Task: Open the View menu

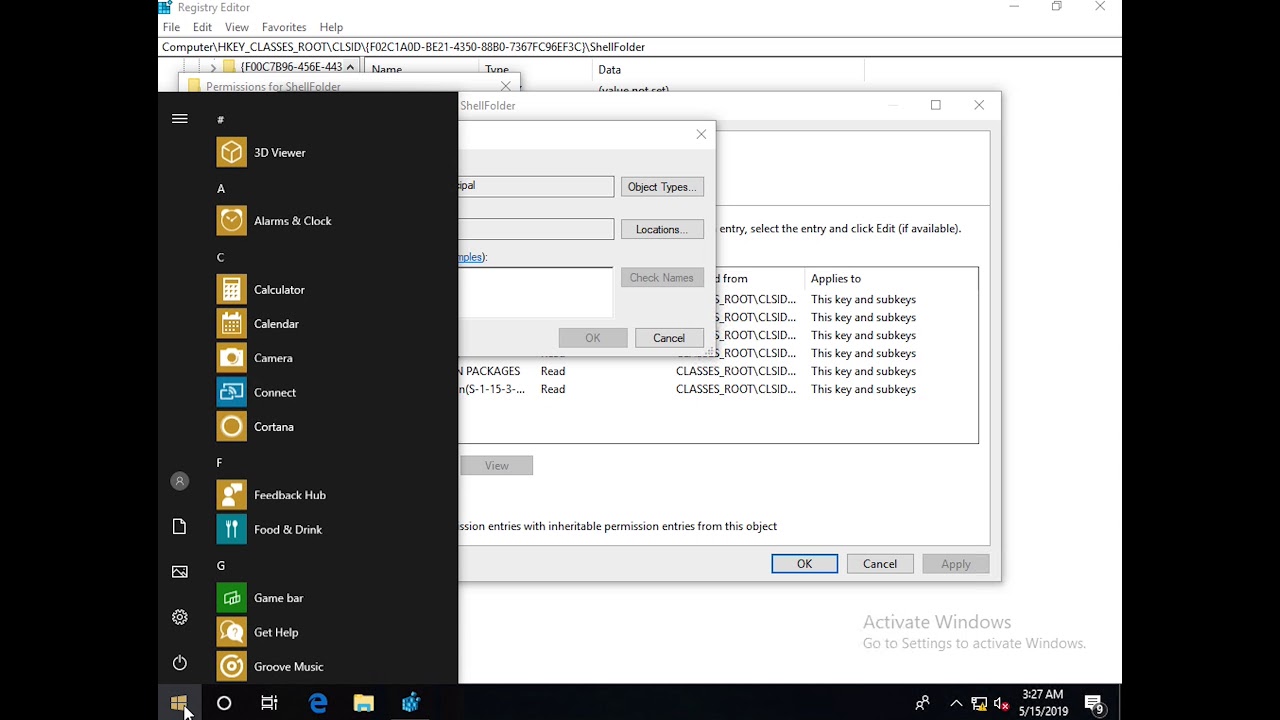Action: (237, 27)
